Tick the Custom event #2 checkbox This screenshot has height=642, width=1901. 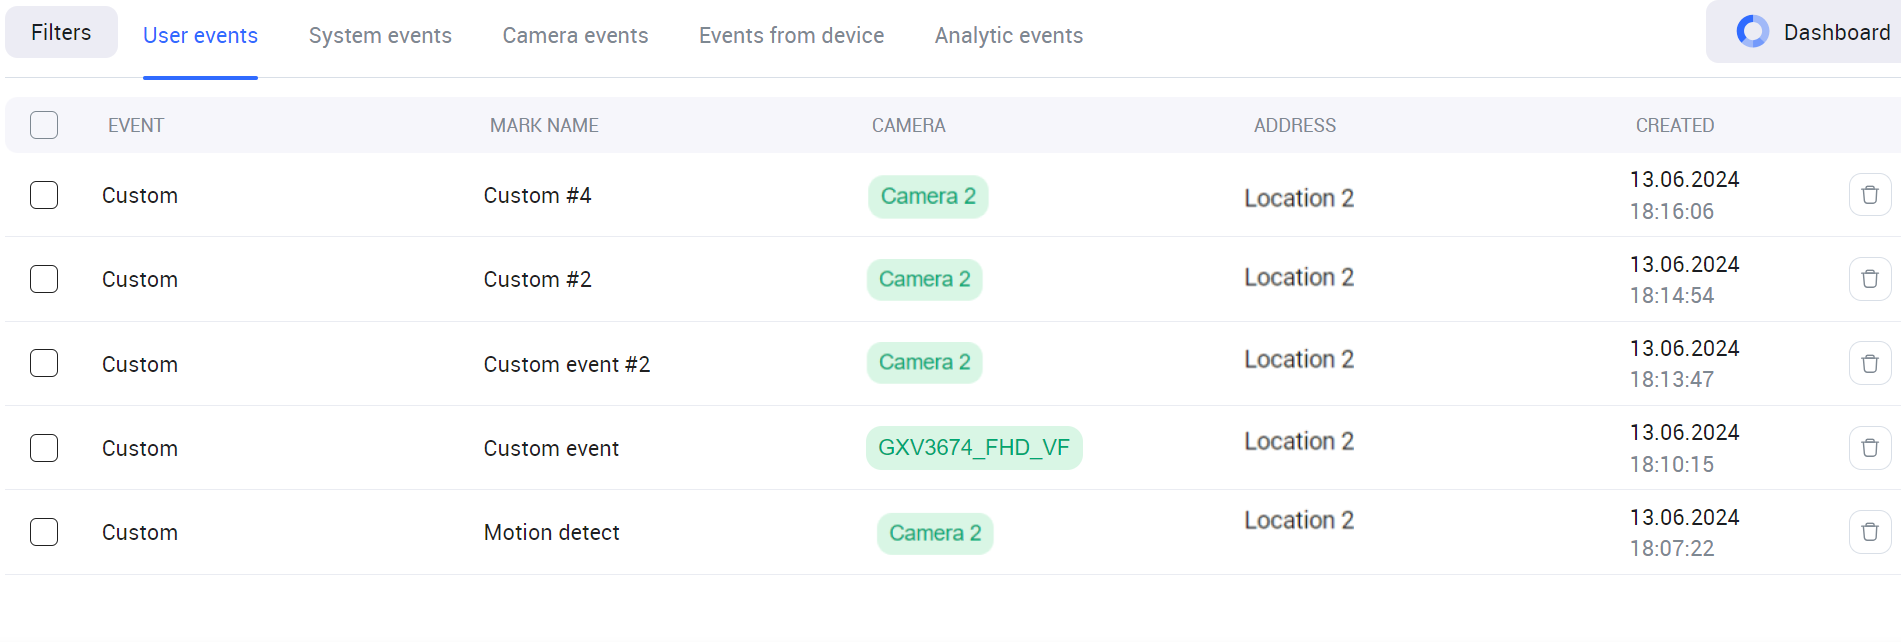tap(44, 363)
